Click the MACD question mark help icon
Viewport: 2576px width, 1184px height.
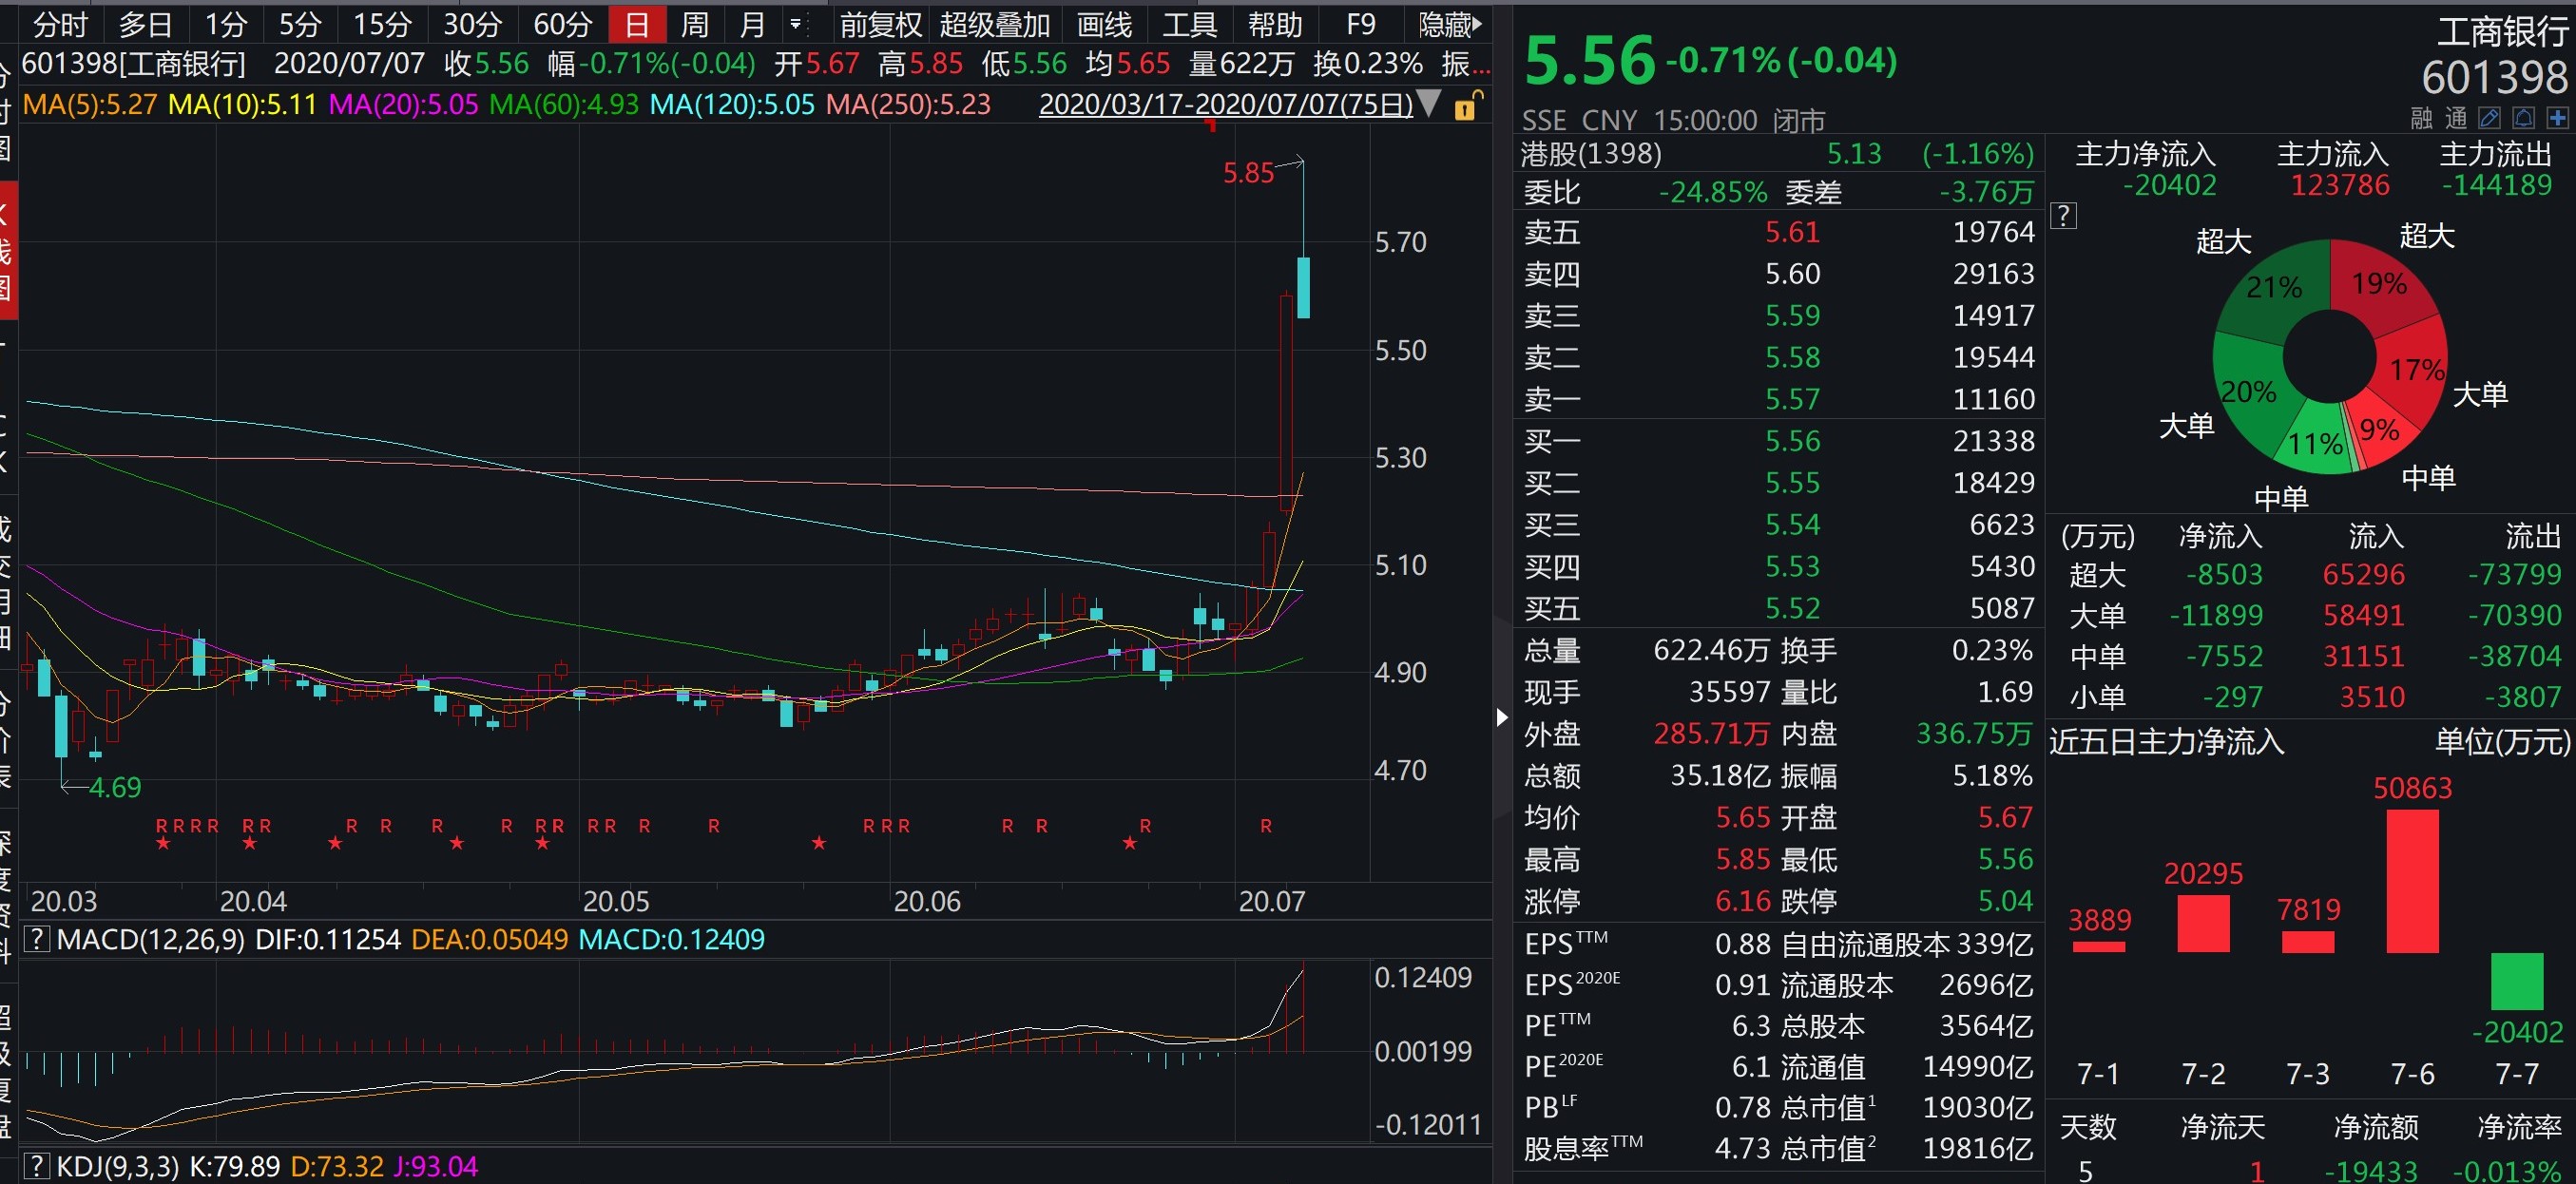coord(36,939)
